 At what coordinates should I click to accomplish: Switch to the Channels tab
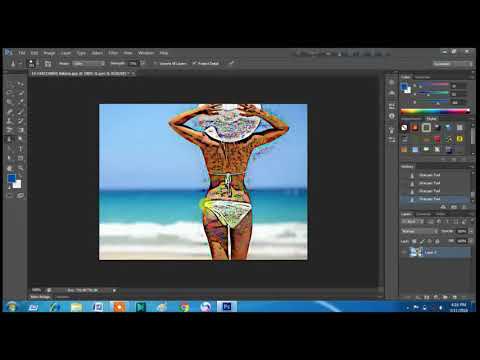click(424, 214)
